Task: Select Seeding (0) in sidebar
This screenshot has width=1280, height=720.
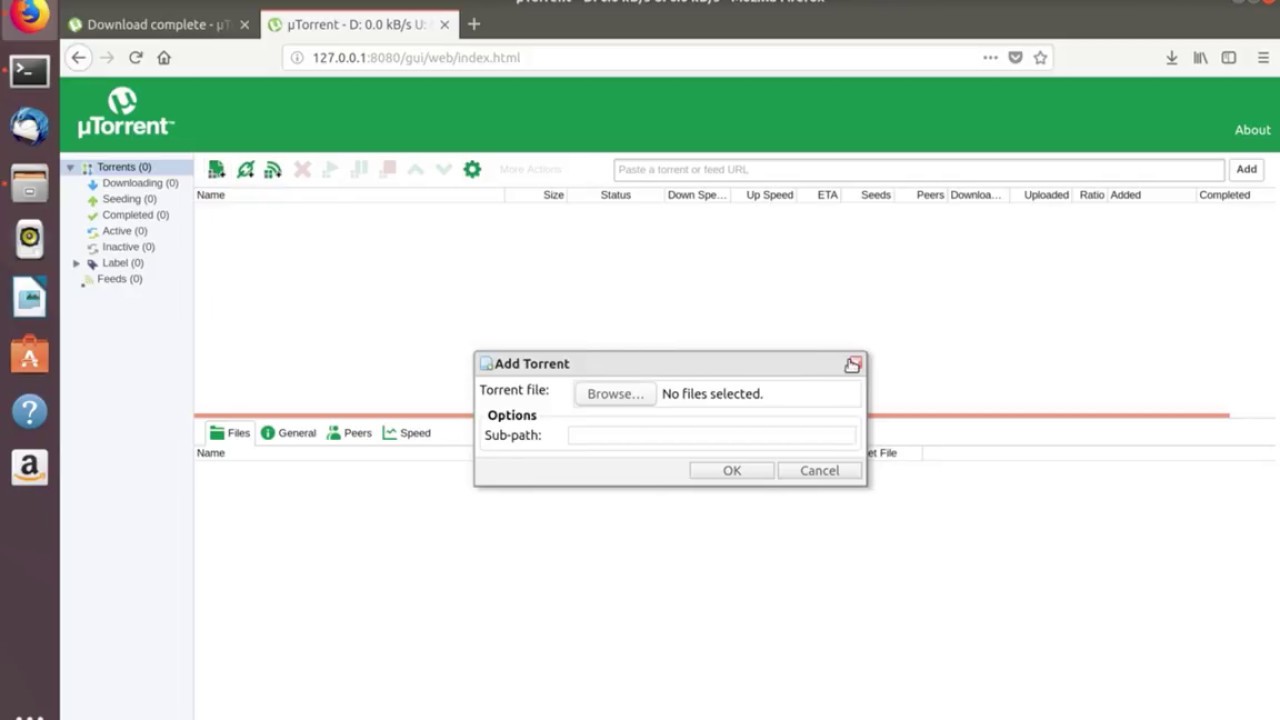Action: click(129, 199)
